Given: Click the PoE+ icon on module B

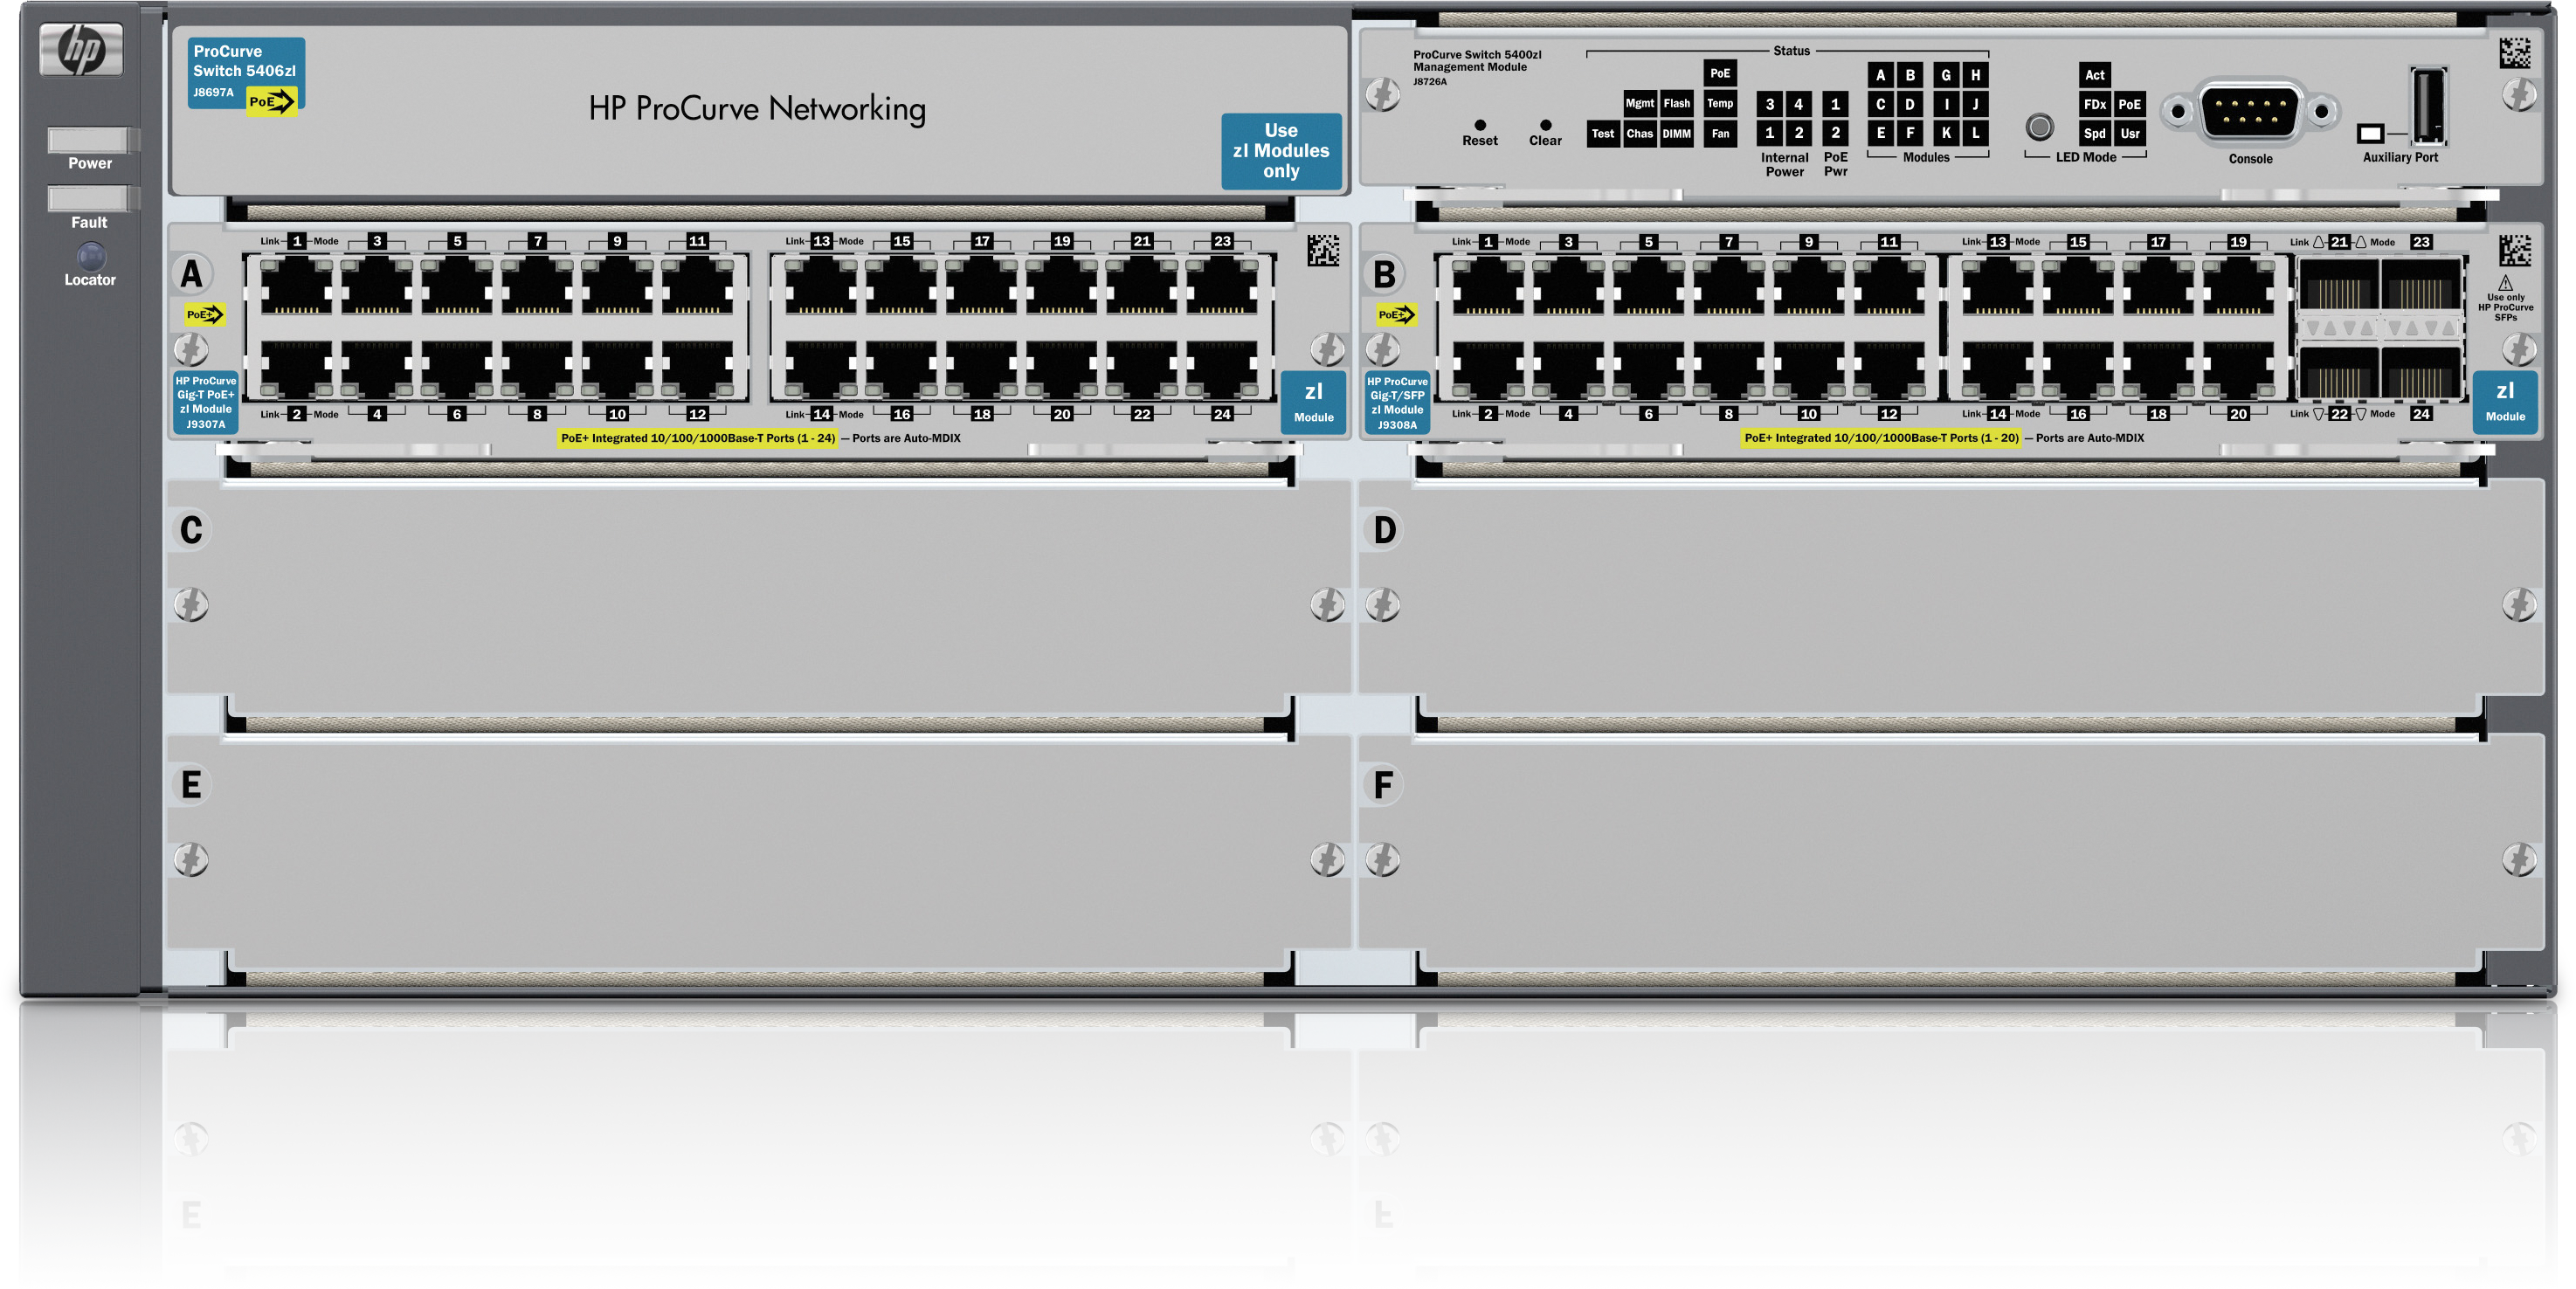Looking at the screenshot, I should tap(1395, 315).
